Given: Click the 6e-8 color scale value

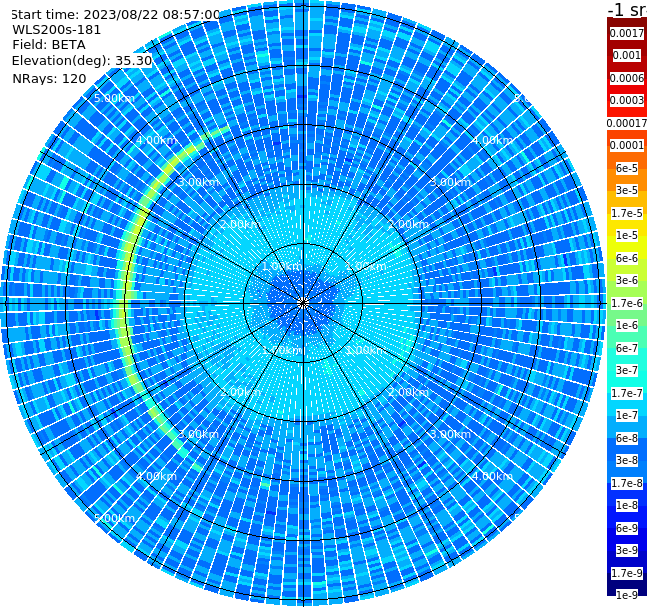Looking at the screenshot, I should click(x=627, y=438).
